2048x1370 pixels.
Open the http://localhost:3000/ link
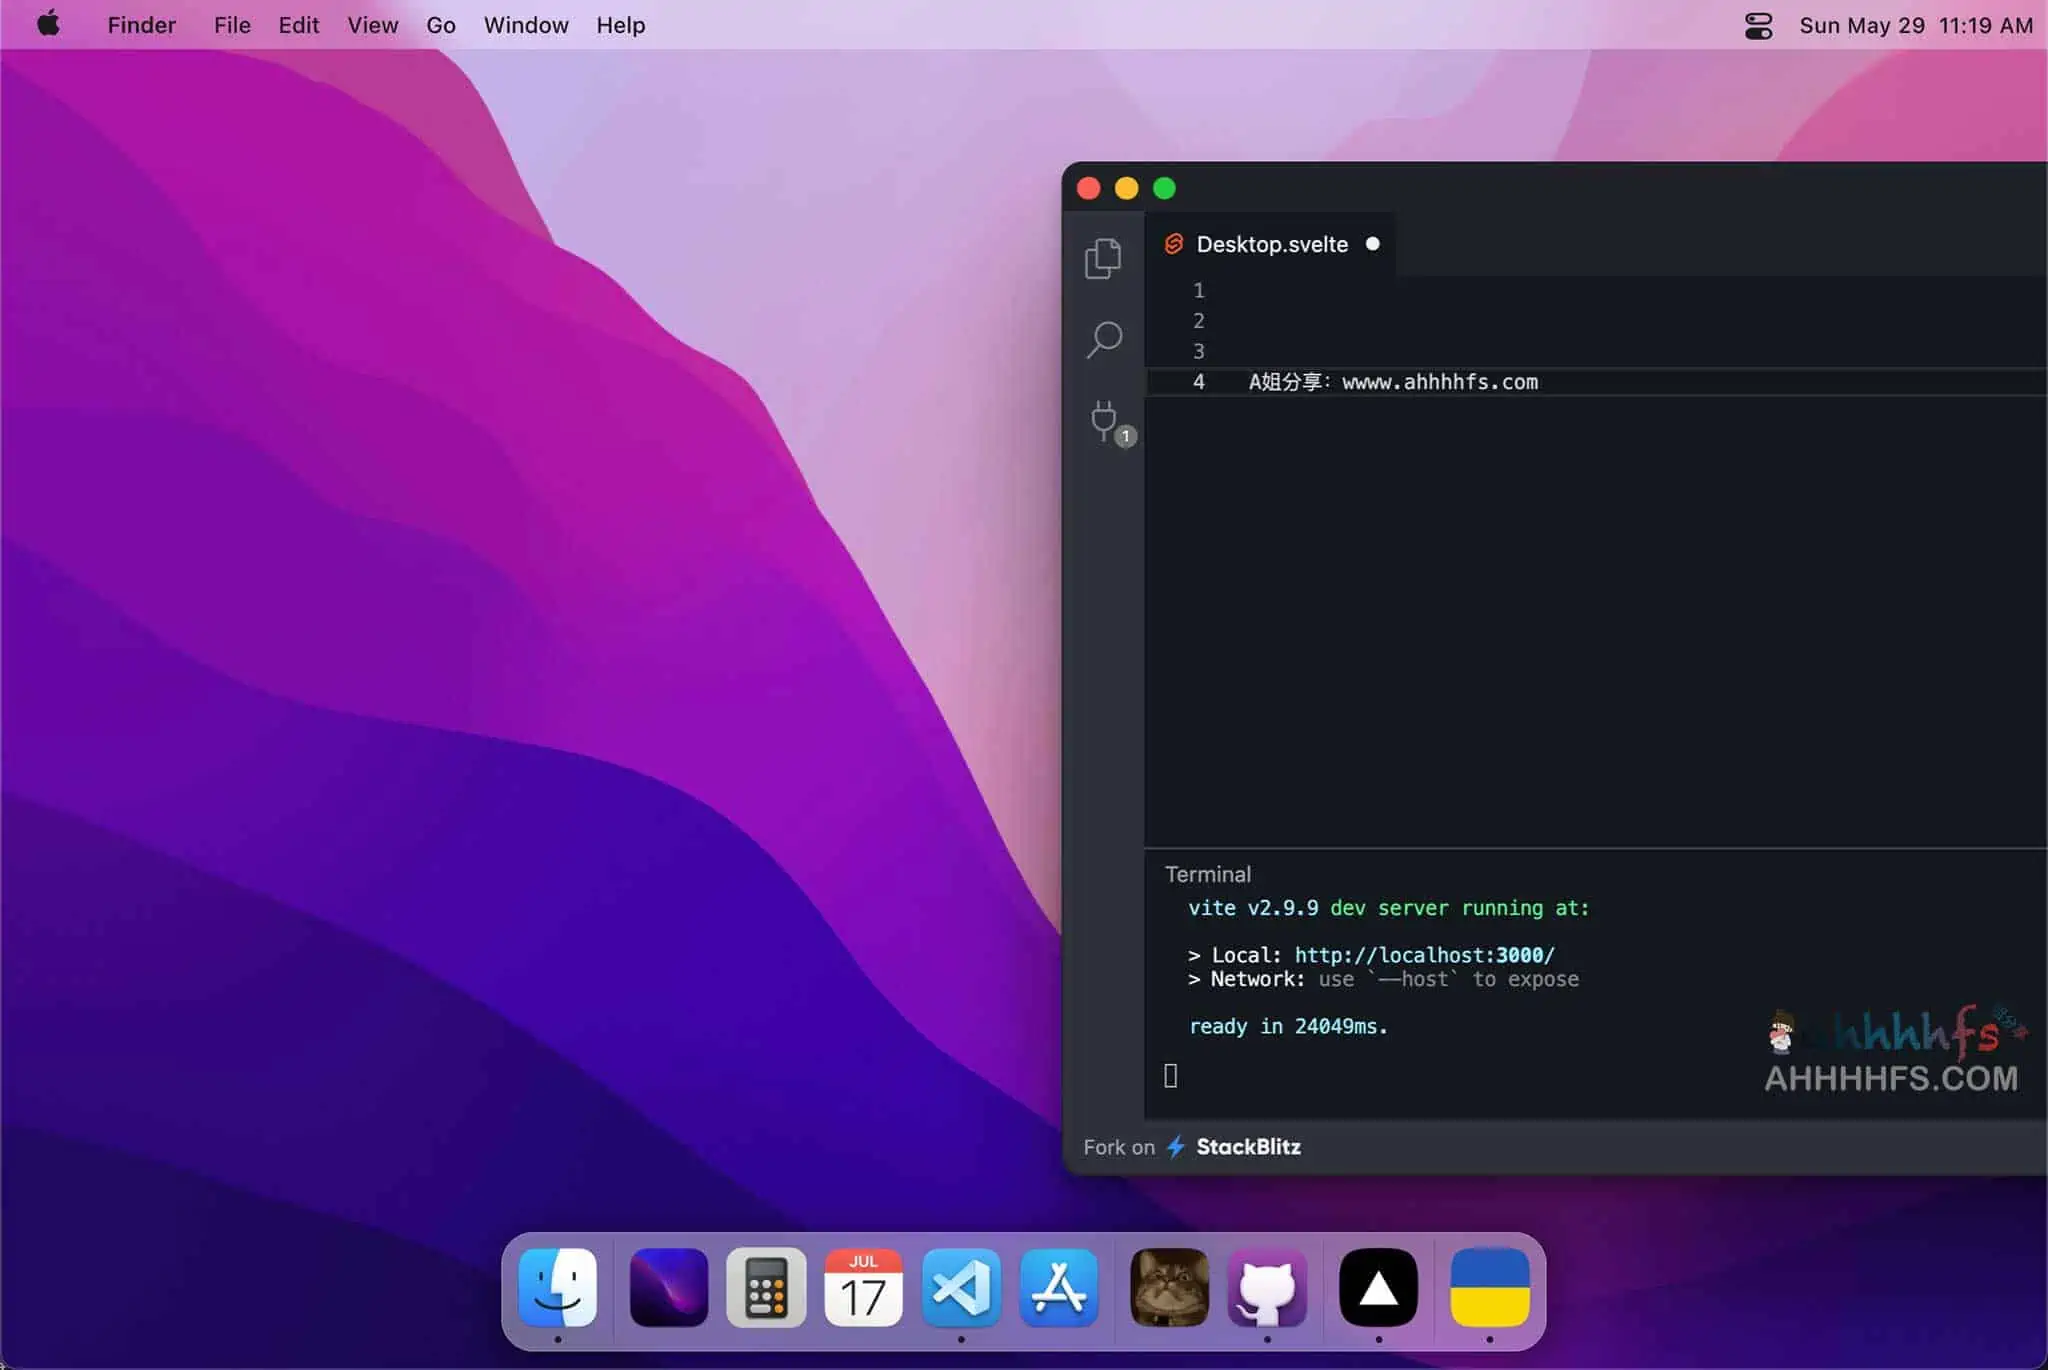tap(1424, 954)
